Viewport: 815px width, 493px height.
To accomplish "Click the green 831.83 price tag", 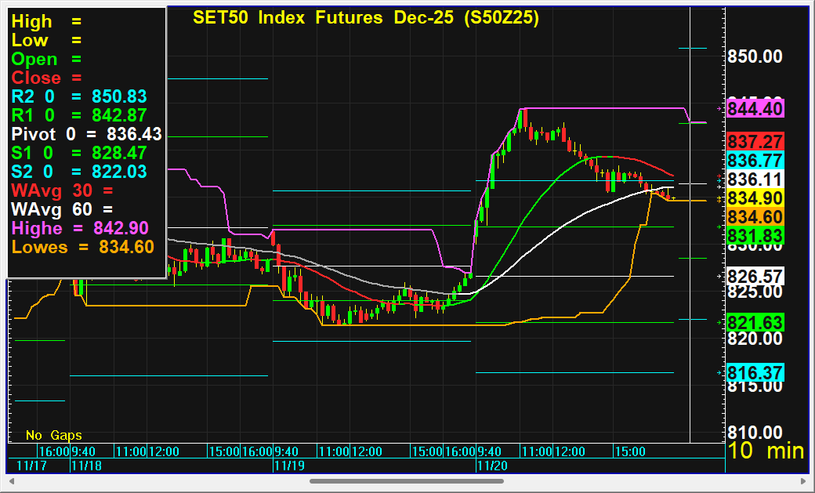I will point(756,234).
